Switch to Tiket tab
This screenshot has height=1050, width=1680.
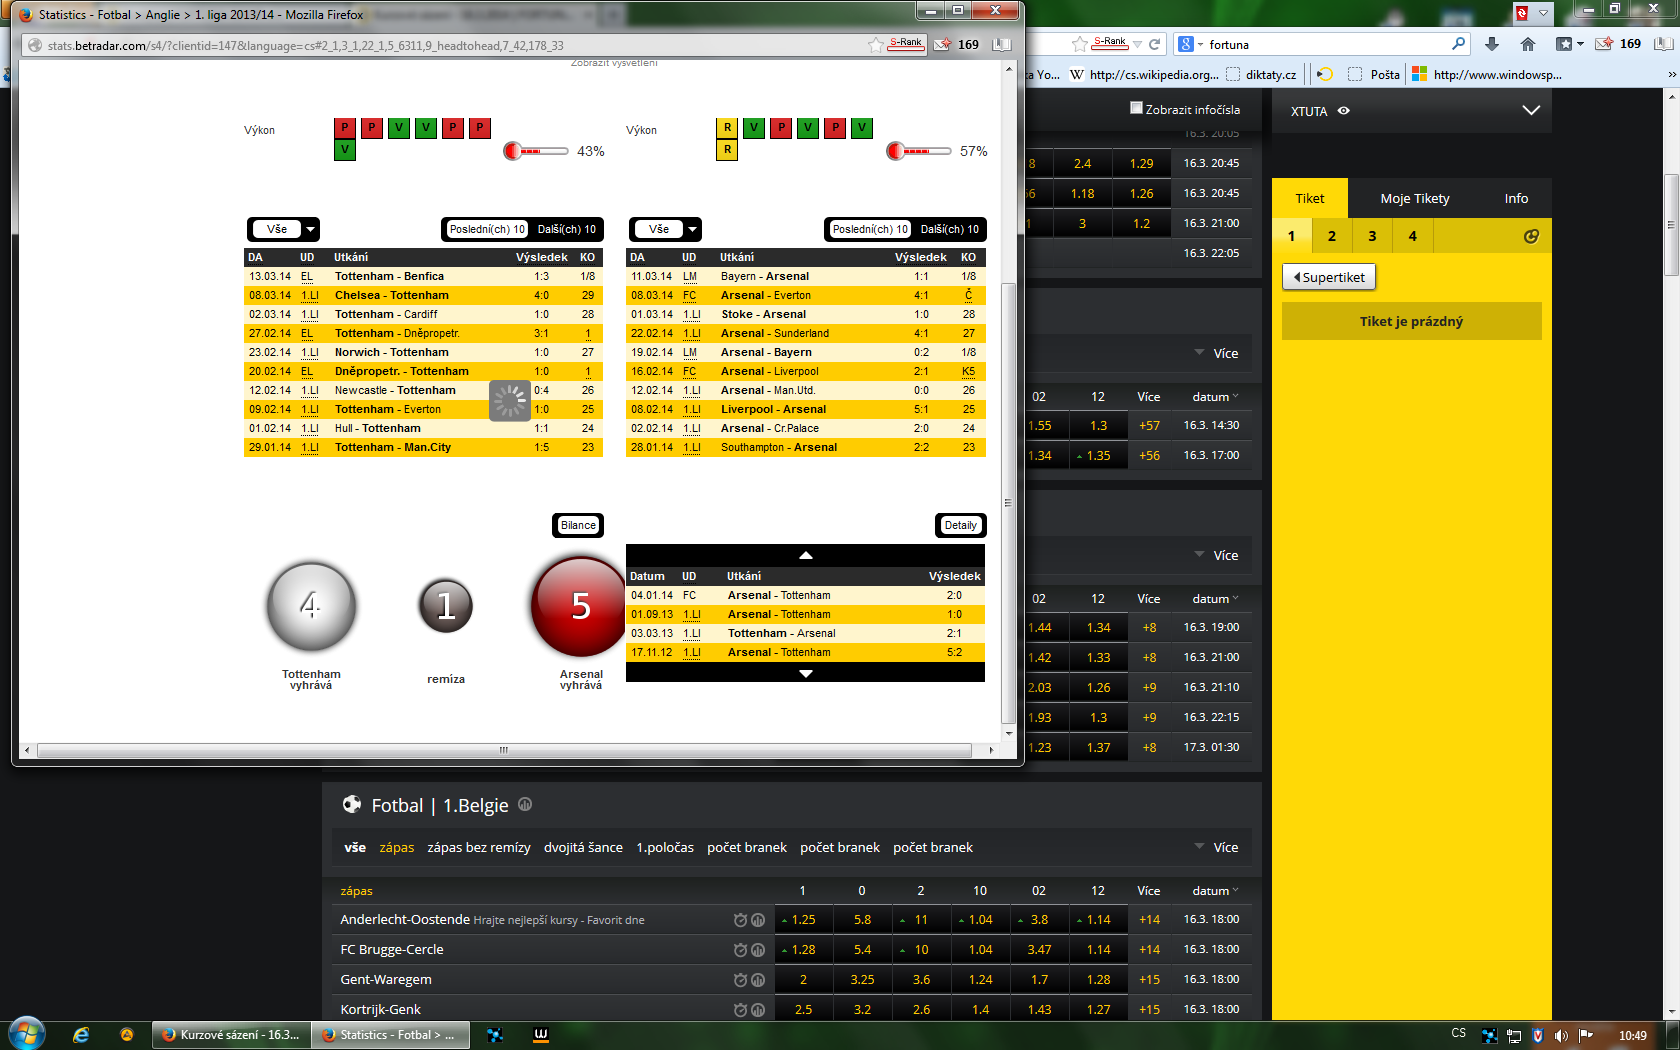click(1310, 198)
